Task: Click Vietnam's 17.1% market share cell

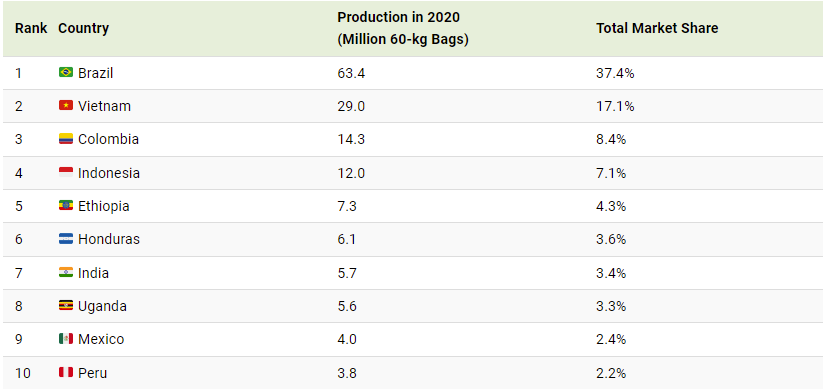Action: [x=615, y=106]
